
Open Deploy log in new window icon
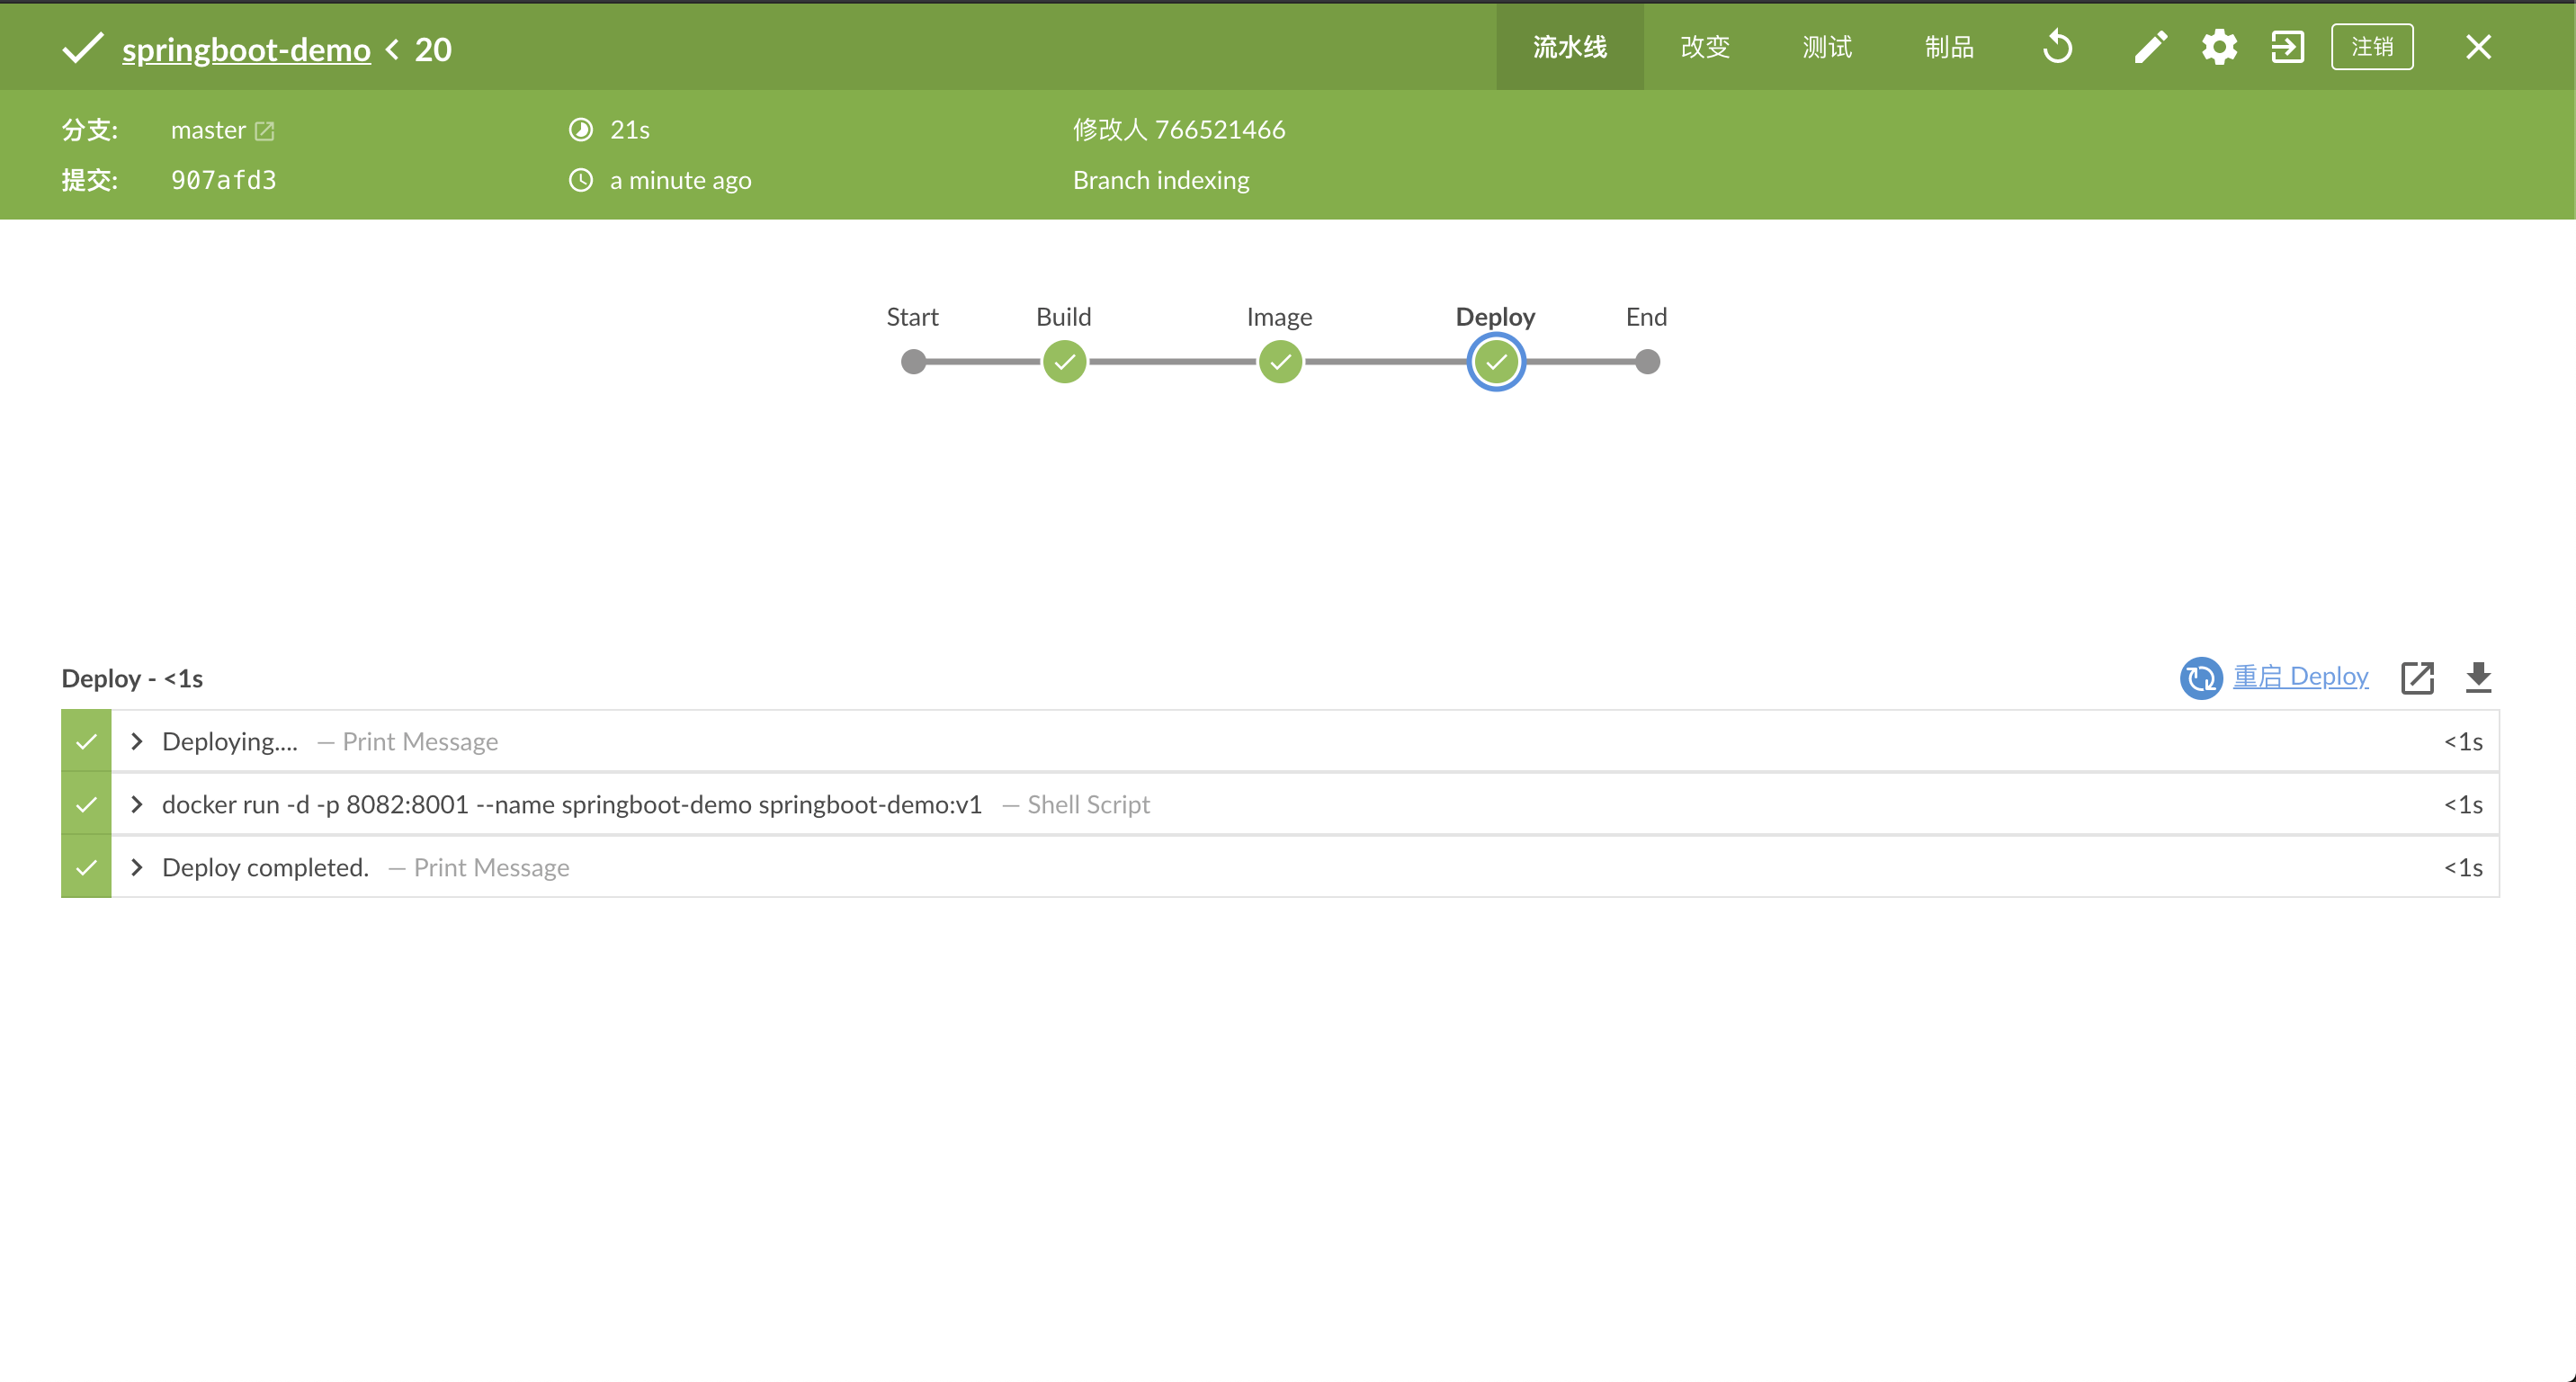[2417, 678]
